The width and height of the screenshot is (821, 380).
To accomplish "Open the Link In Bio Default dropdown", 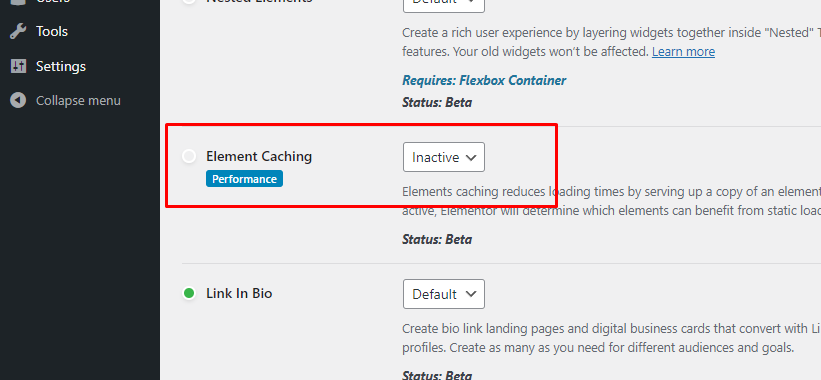I will coord(444,294).
